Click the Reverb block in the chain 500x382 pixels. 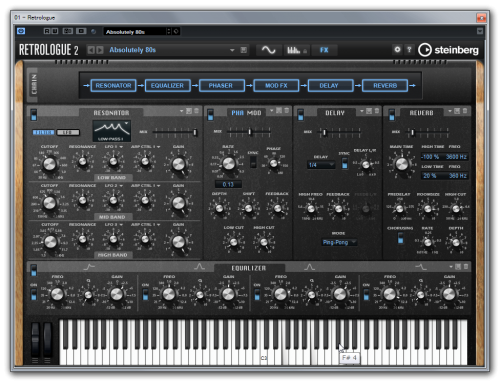pyautogui.click(x=385, y=86)
